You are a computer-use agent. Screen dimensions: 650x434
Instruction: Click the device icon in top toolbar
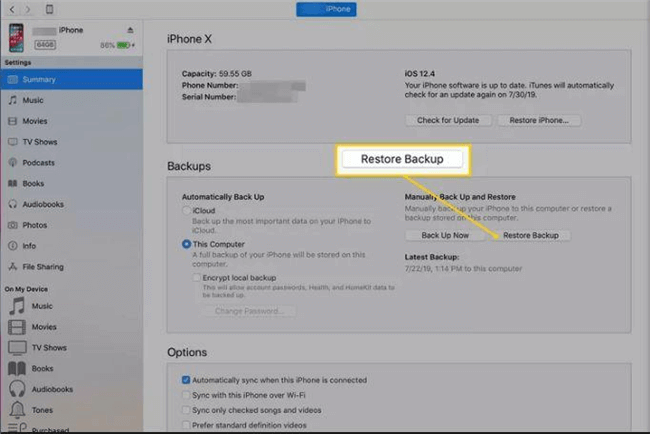49,9
